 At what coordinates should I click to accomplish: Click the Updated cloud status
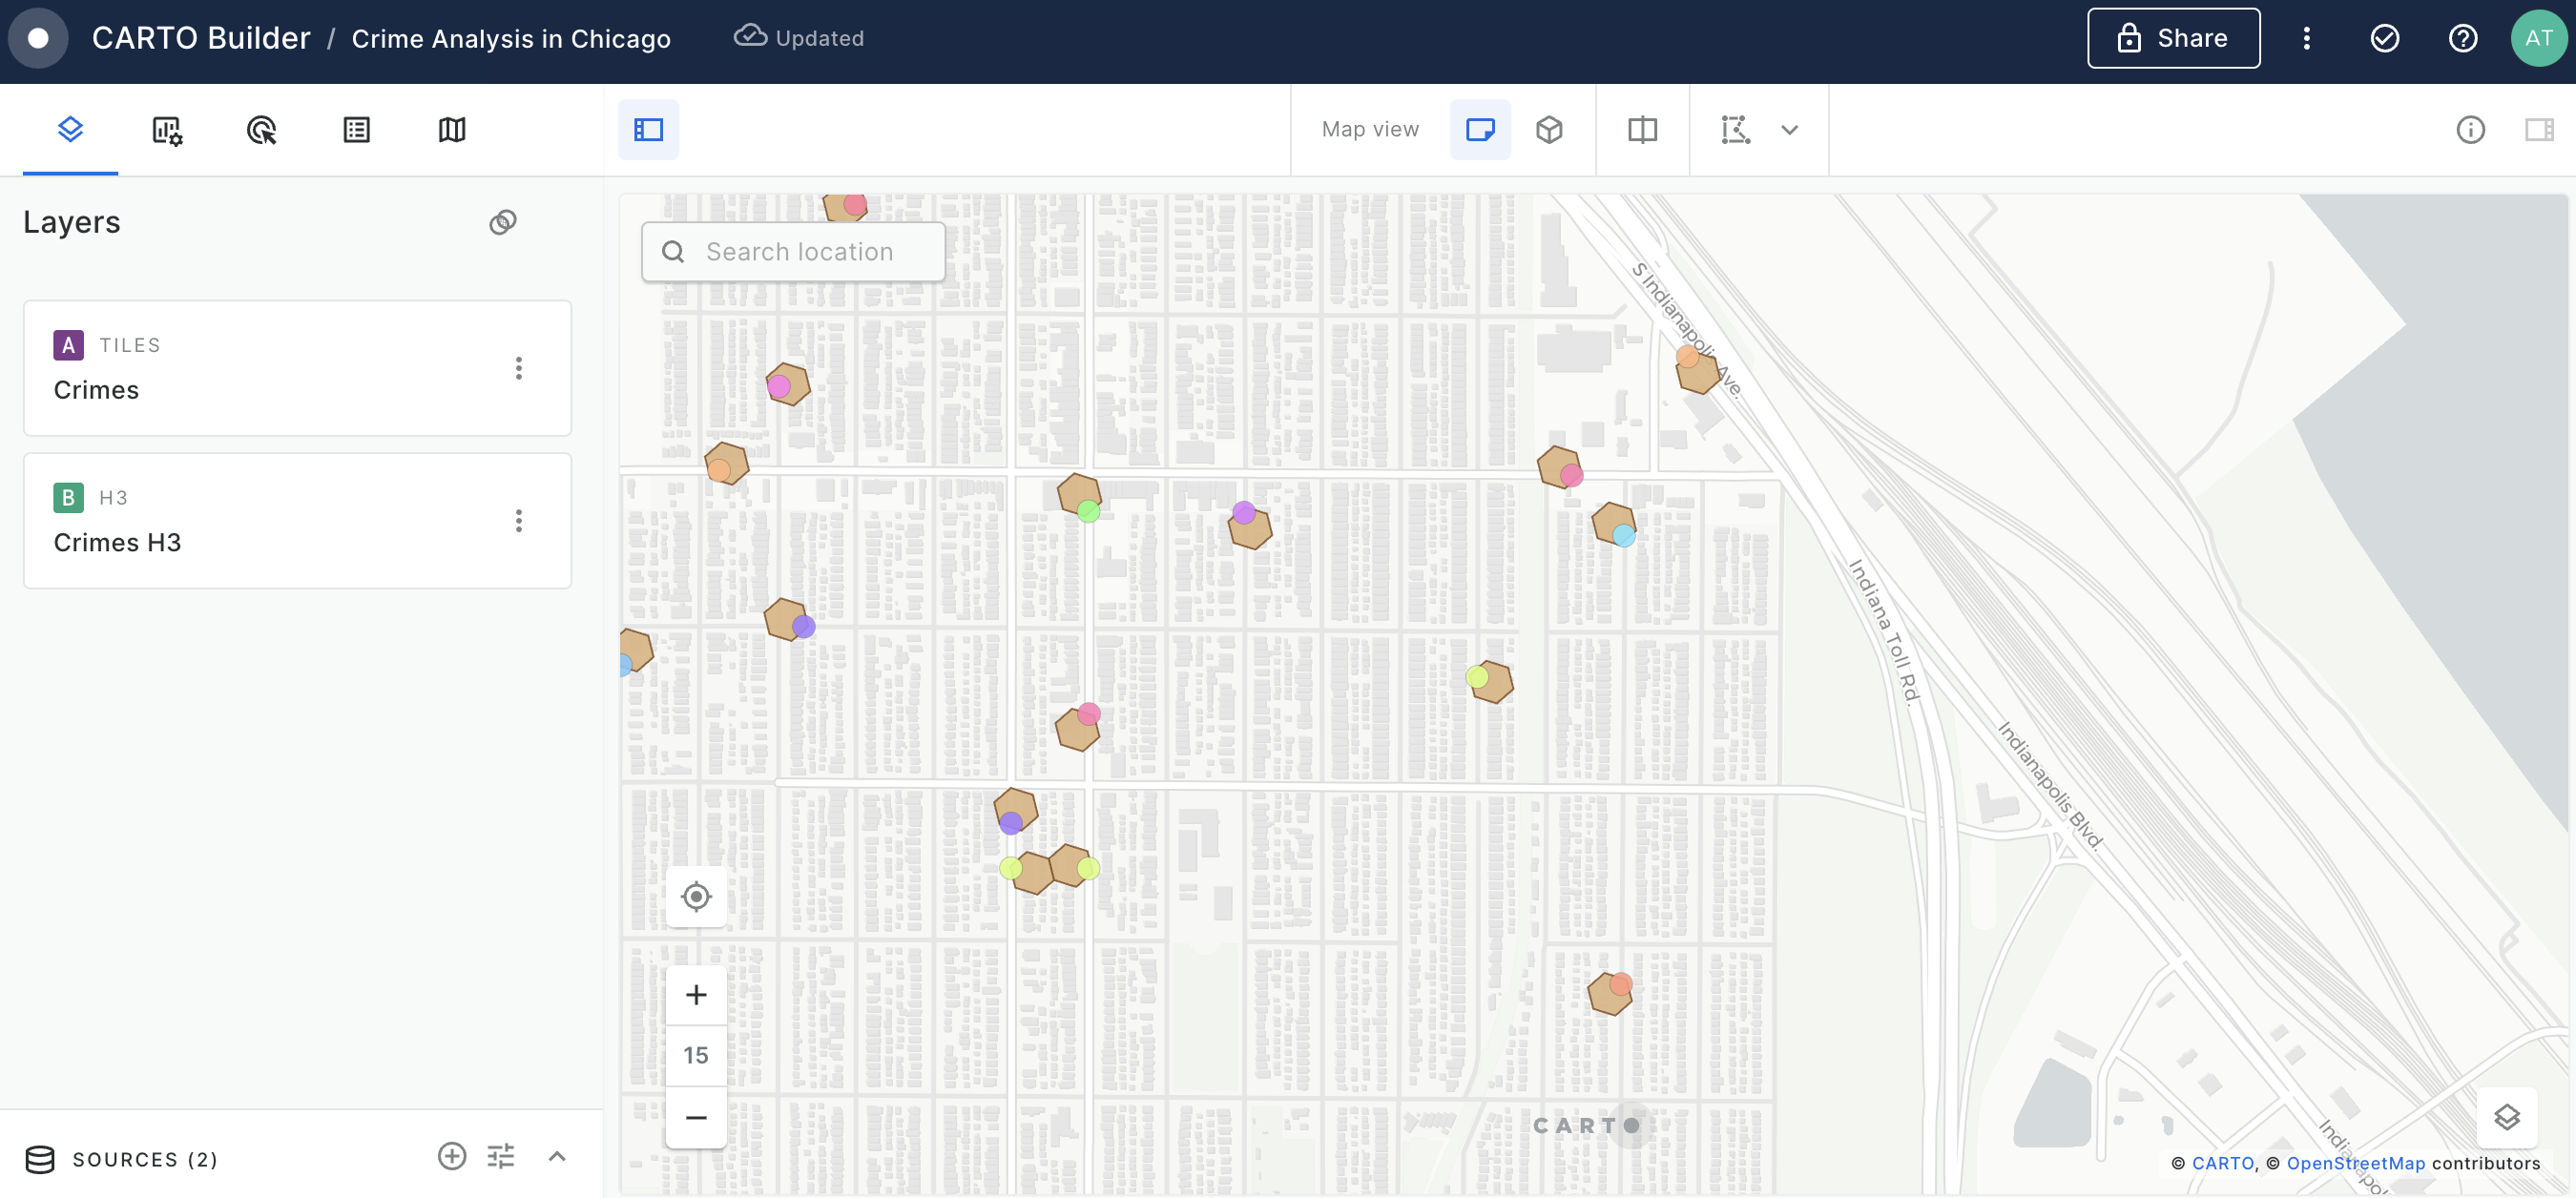[799, 38]
